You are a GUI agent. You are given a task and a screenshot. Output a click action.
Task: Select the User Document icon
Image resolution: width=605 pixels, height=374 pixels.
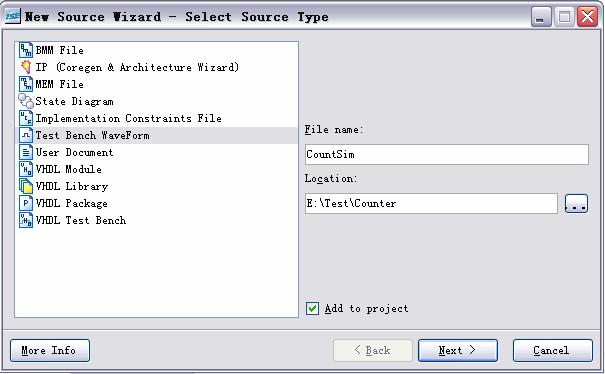(x=26, y=152)
